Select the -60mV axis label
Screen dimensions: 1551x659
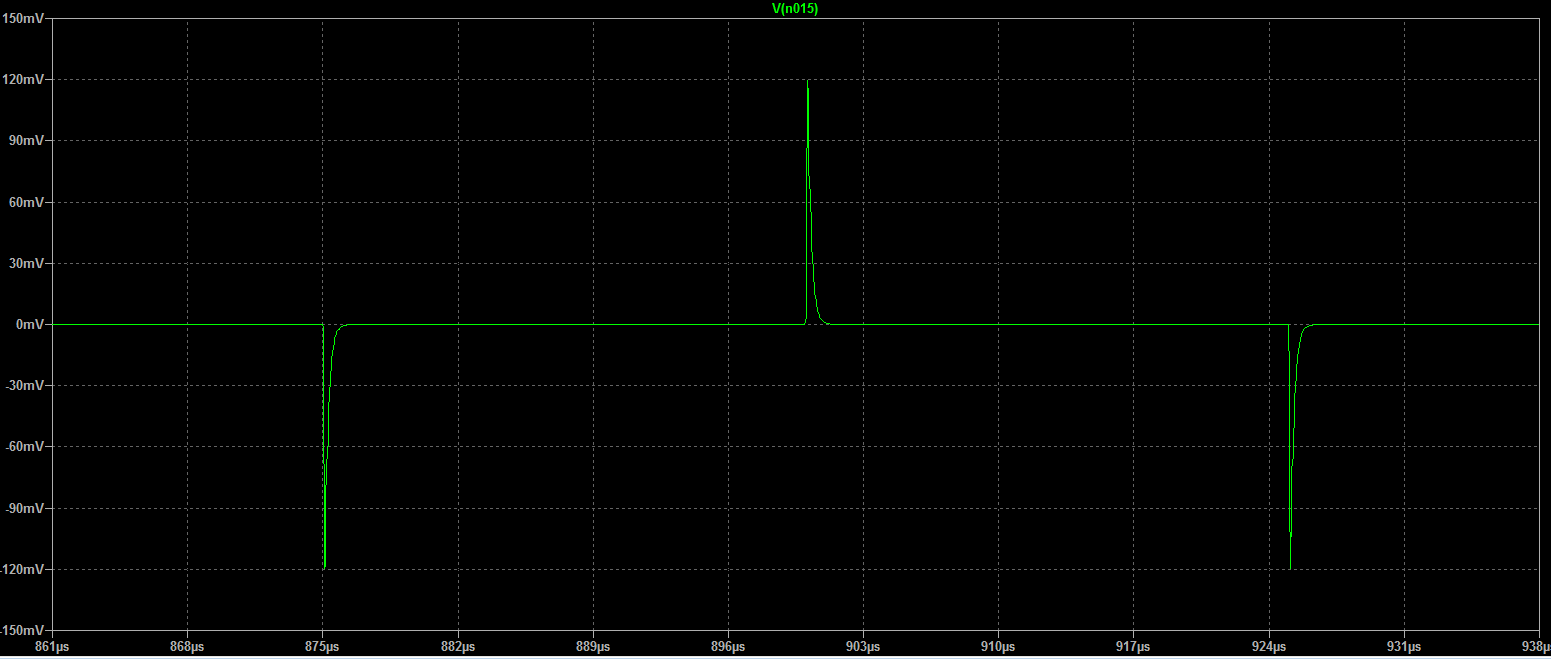[x=24, y=447]
